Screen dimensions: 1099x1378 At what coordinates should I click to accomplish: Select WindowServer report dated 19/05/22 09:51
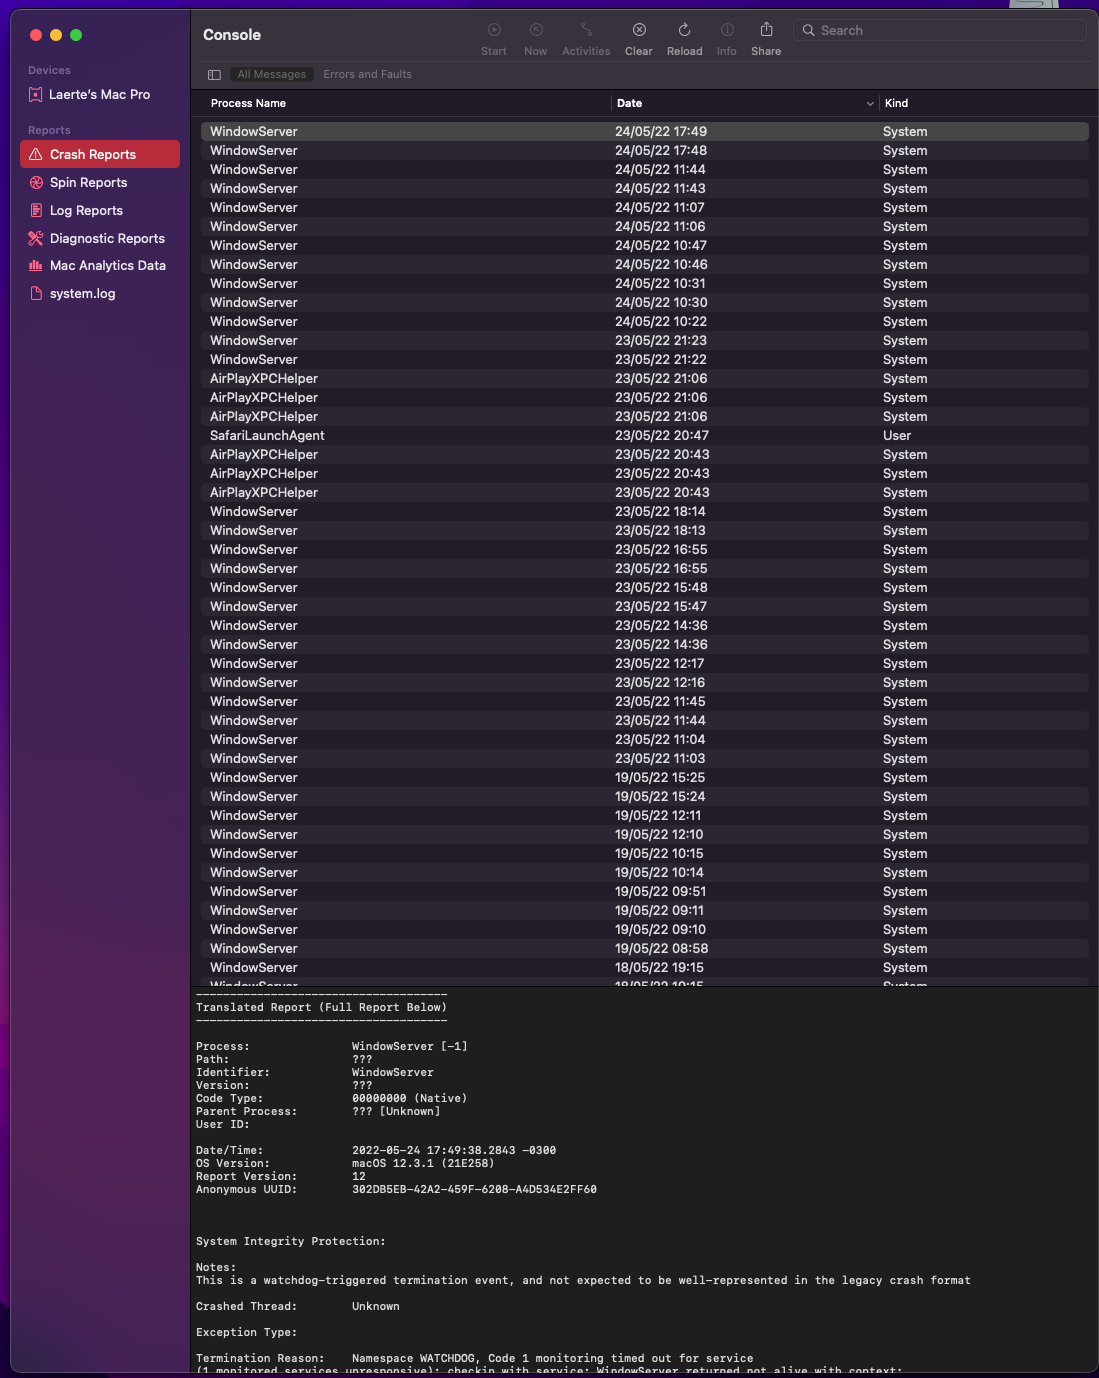[x=645, y=891]
